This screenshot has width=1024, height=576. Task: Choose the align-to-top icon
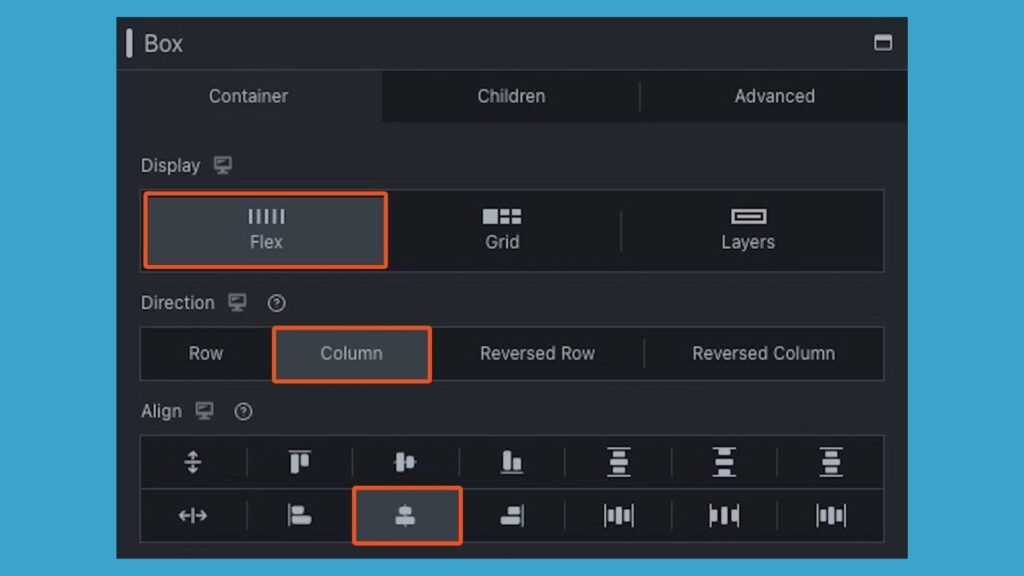point(299,462)
